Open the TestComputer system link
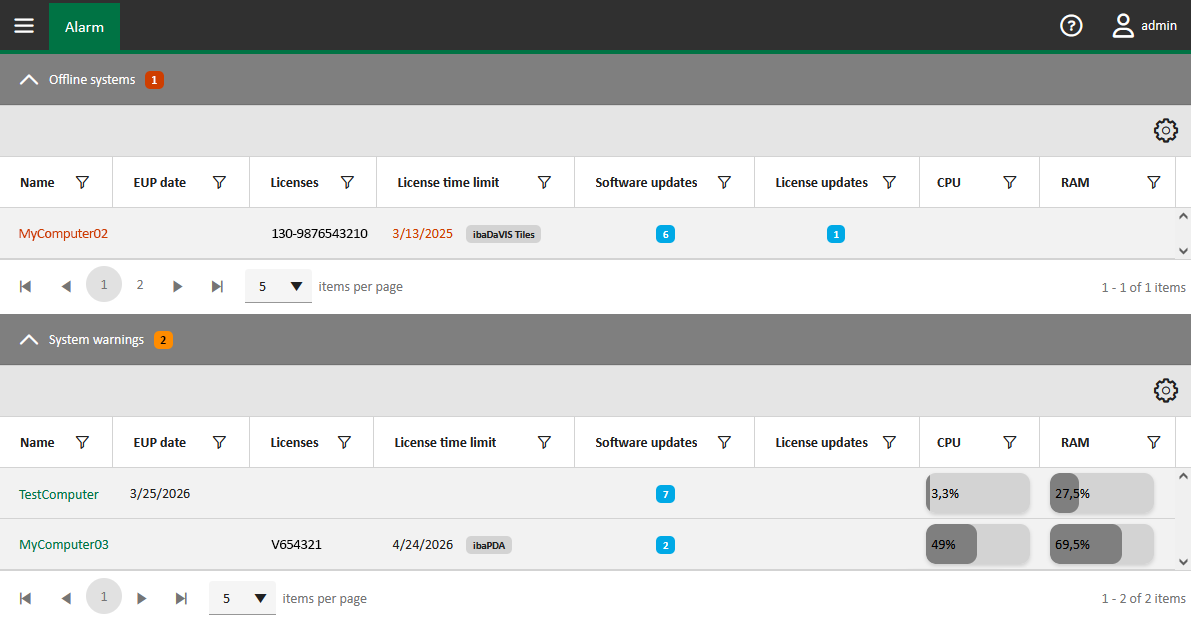The width and height of the screenshot is (1191, 620). tap(58, 494)
